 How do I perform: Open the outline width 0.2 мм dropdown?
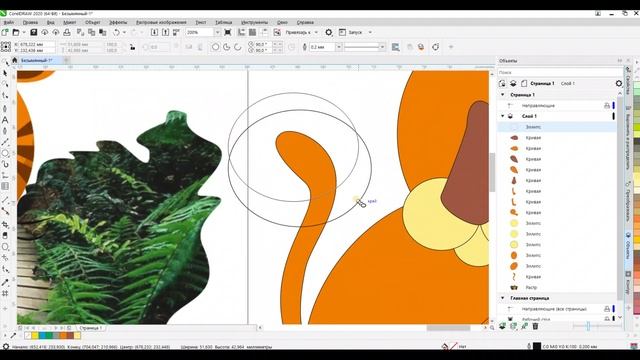click(338, 47)
